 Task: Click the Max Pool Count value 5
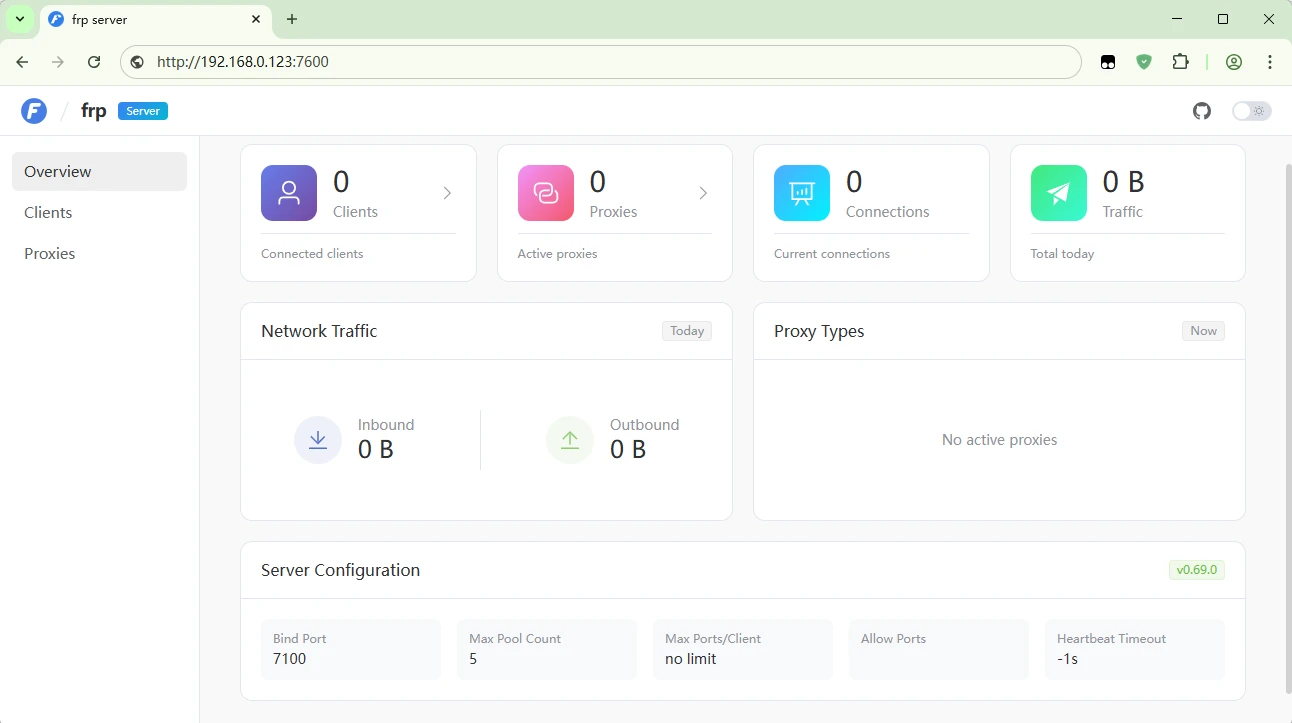click(473, 659)
